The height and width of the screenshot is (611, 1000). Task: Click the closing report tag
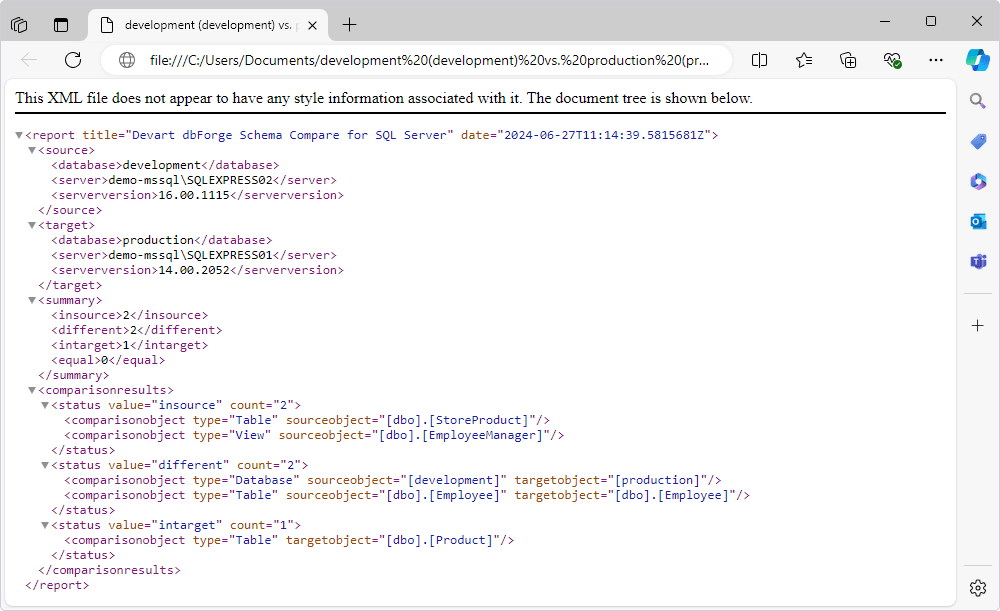57,585
